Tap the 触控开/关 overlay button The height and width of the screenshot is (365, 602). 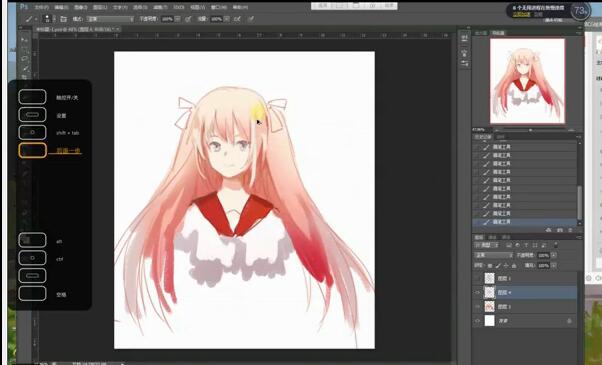32,97
